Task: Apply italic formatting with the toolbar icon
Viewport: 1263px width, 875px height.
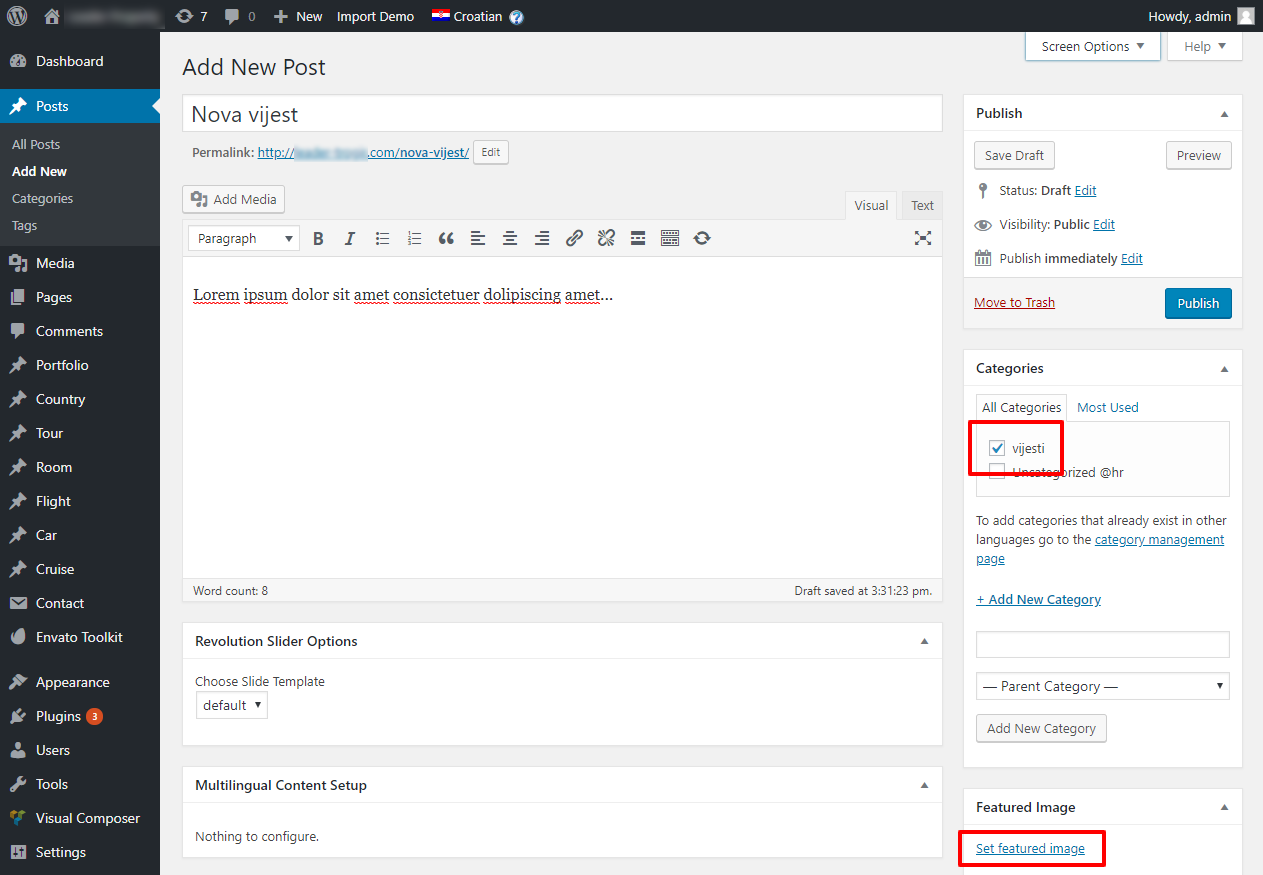Action: click(x=350, y=238)
